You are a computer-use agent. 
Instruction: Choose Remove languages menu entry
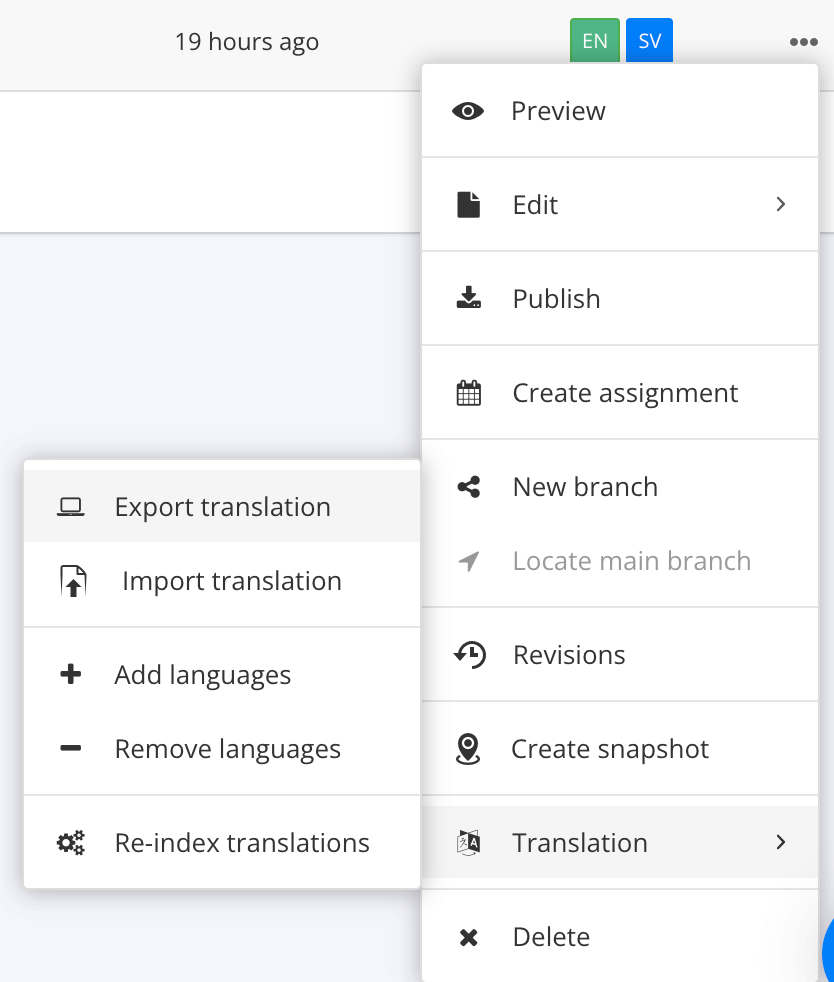[x=228, y=748]
